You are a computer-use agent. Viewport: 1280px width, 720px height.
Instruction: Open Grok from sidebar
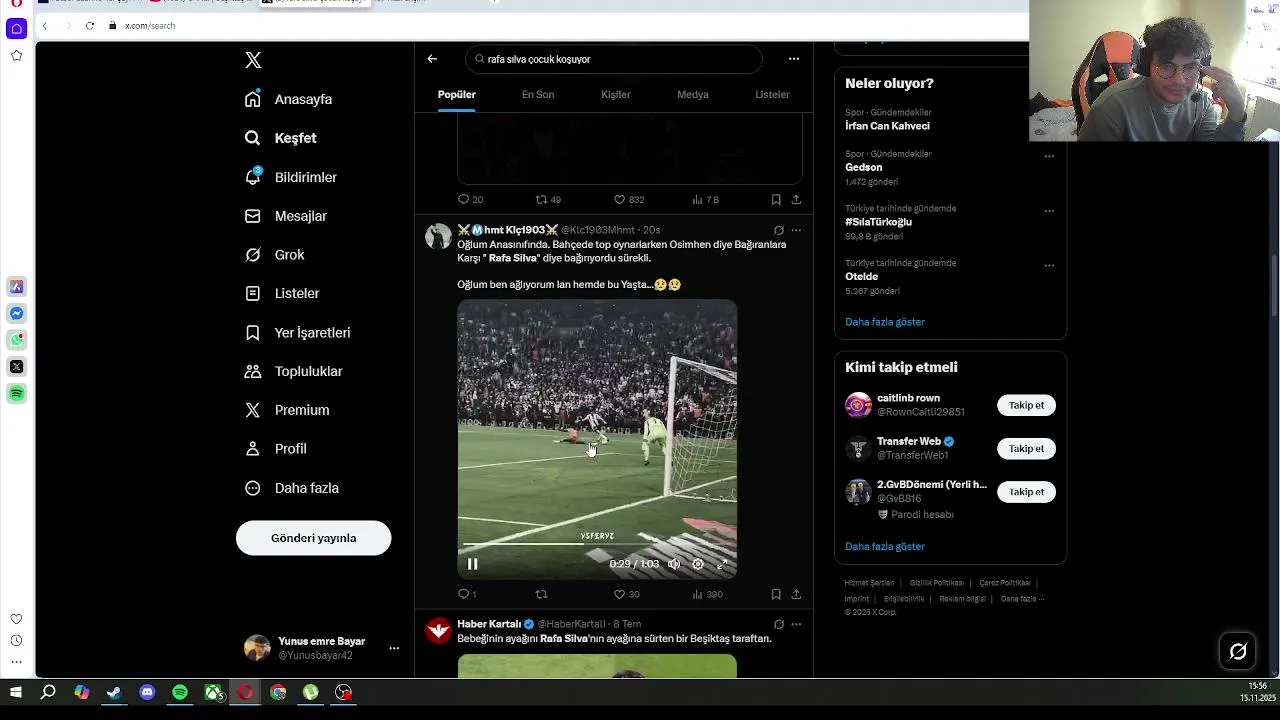[275, 255]
